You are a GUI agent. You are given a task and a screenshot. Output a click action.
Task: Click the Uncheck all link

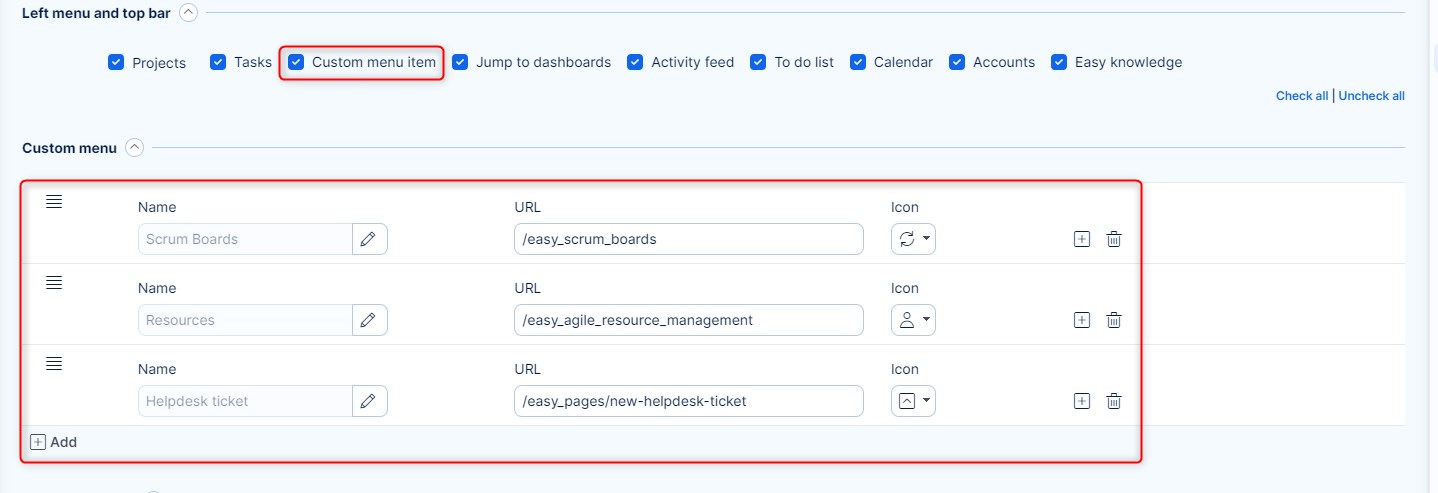[x=1371, y=96]
